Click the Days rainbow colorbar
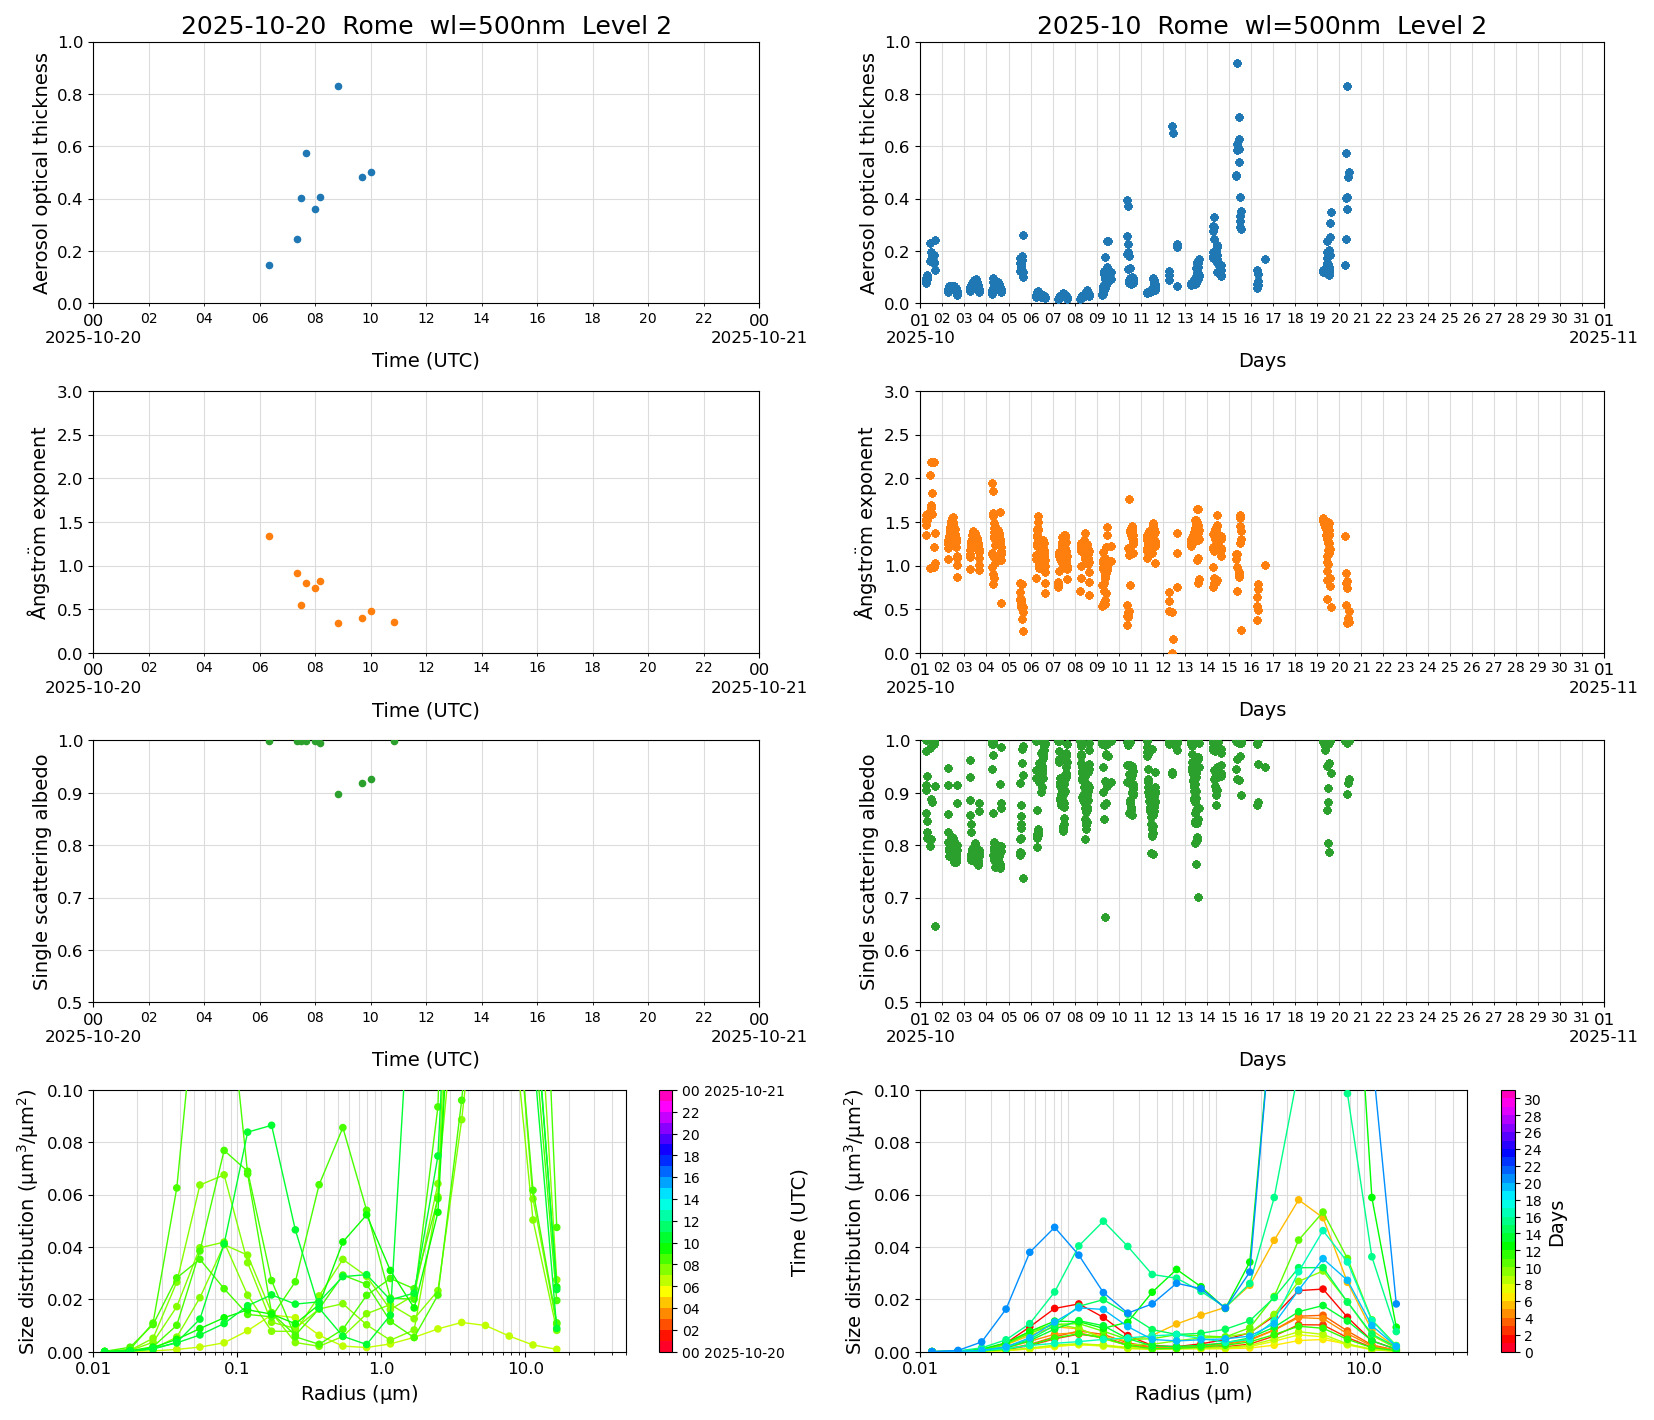 point(1508,1221)
